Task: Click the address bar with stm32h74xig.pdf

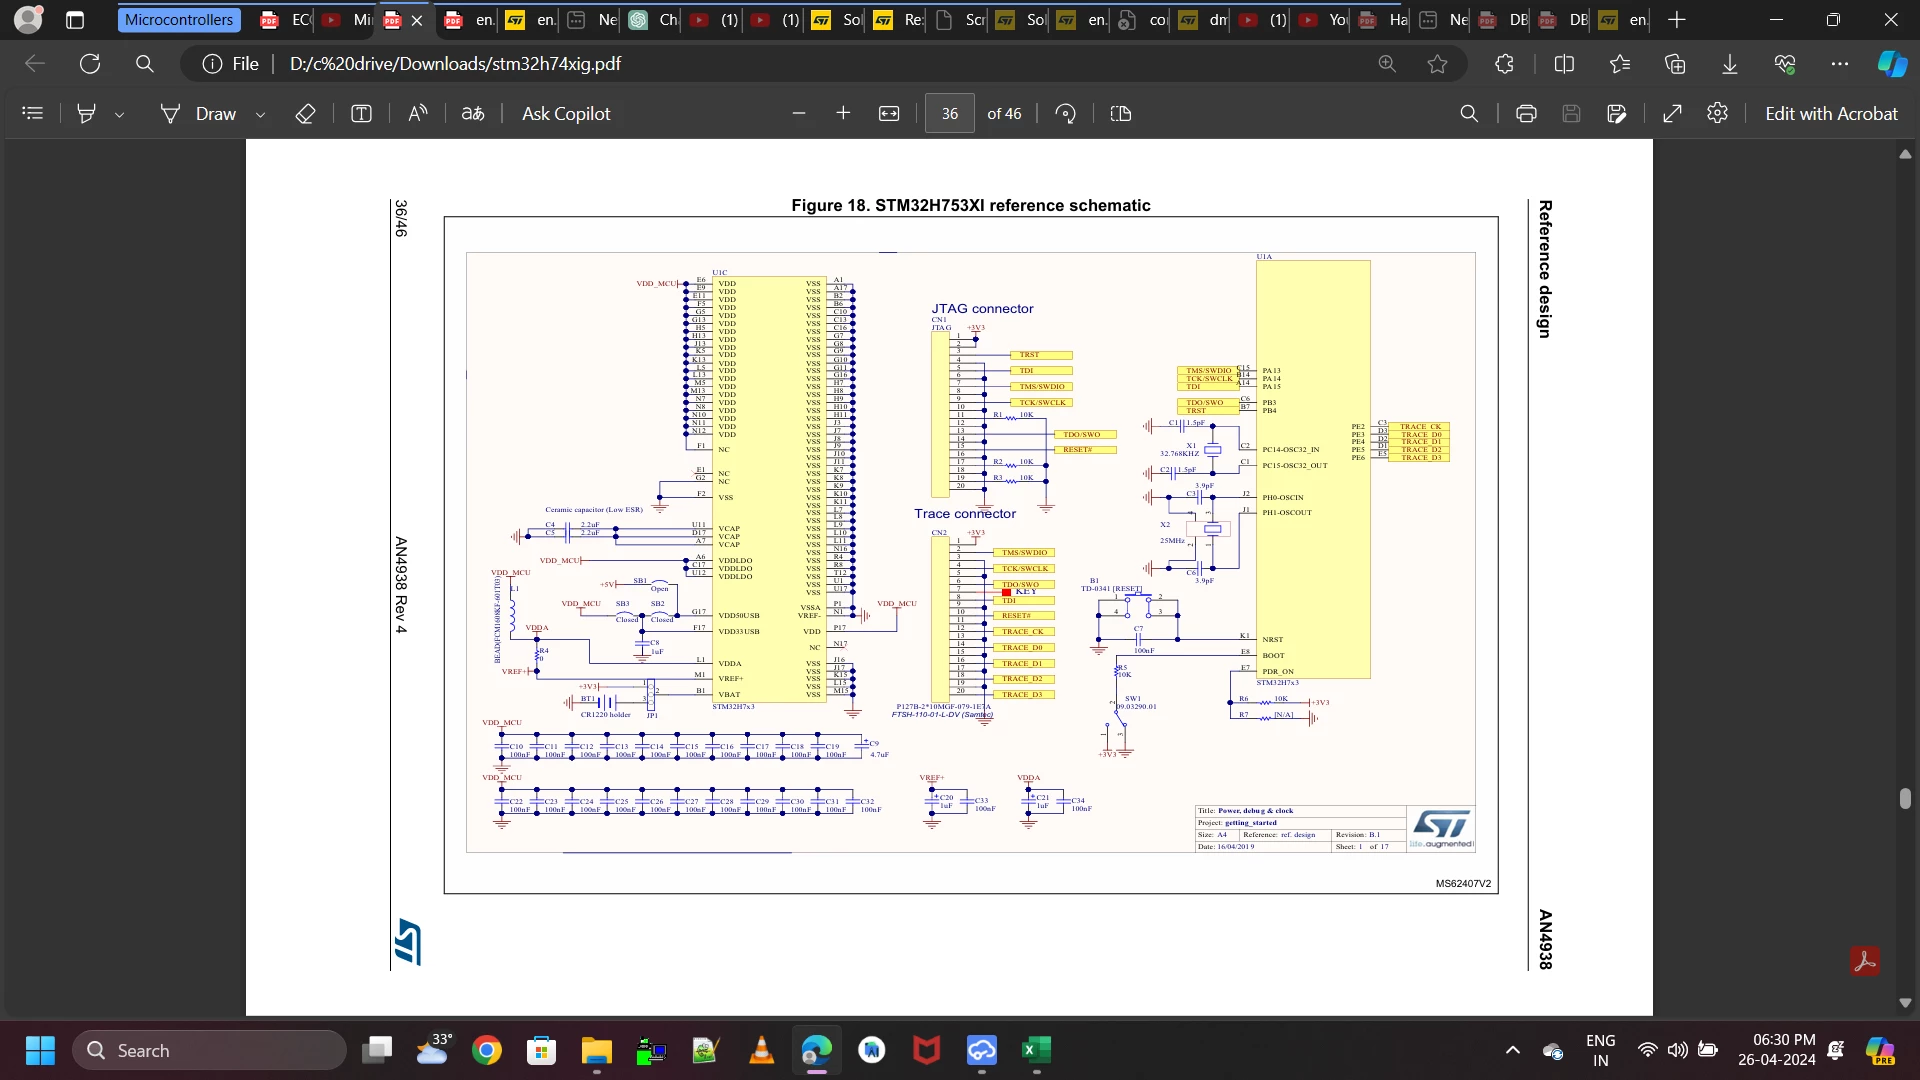Action: [455, 64]
